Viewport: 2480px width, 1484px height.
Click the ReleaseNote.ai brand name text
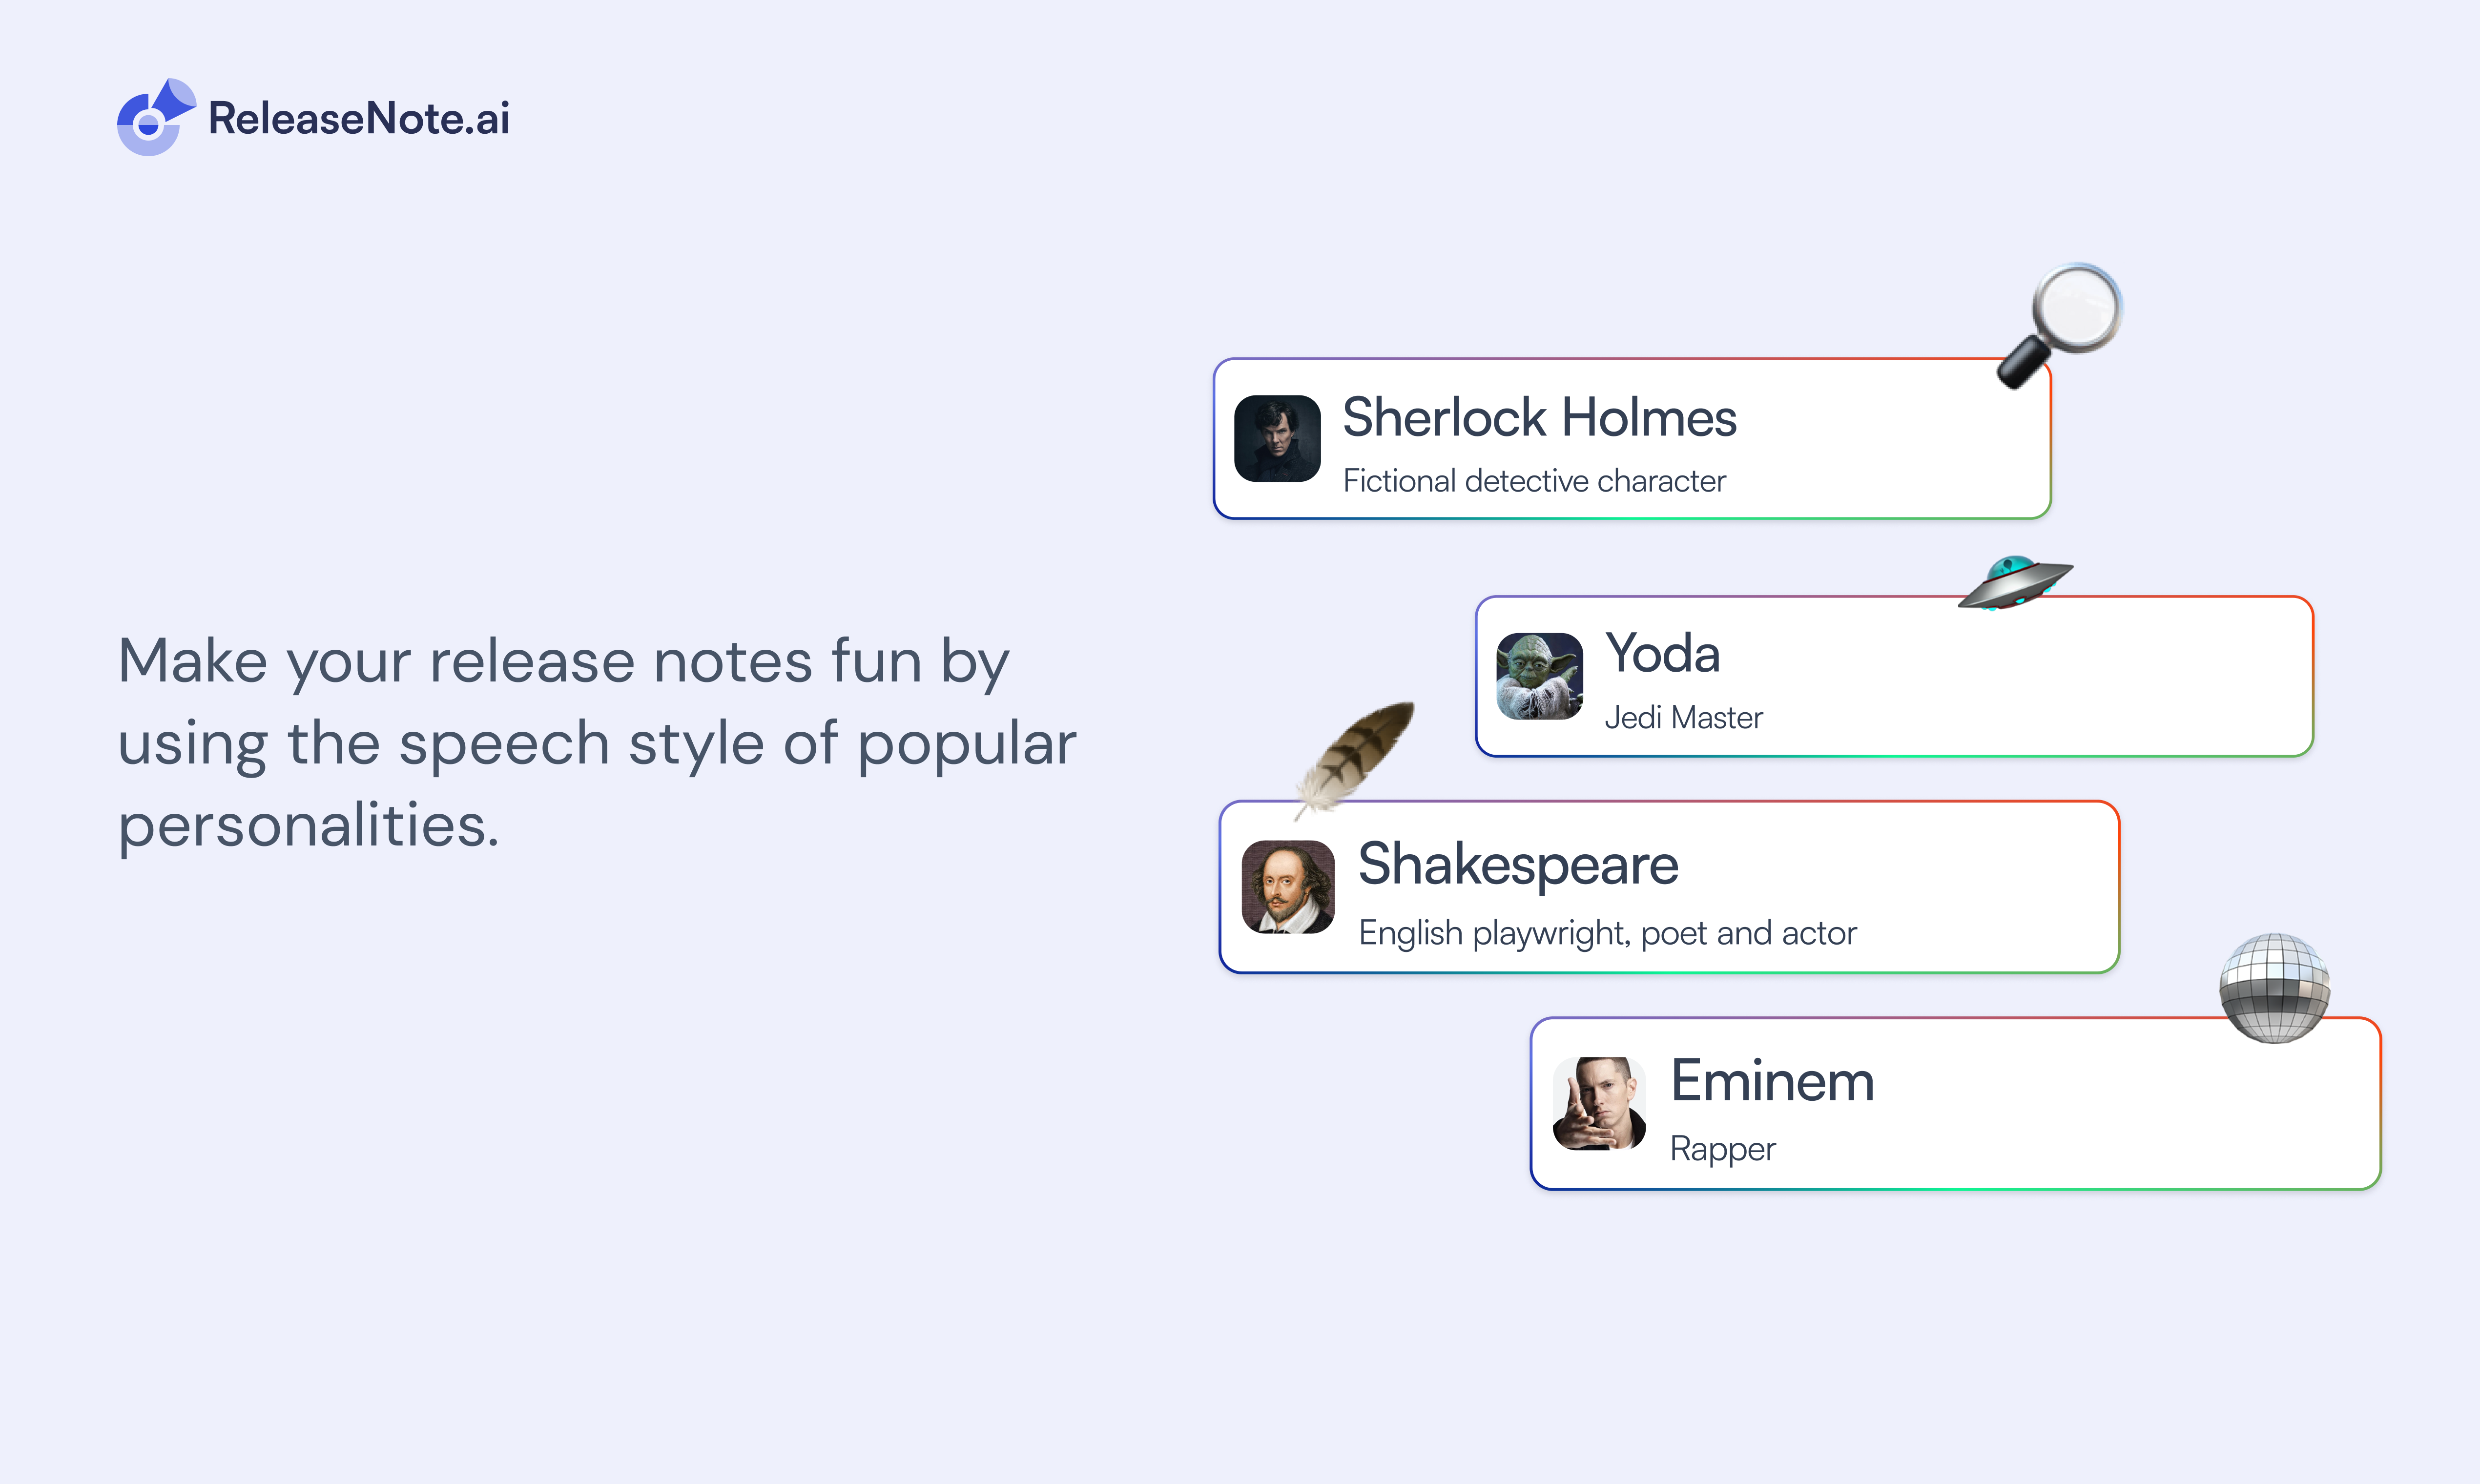[359, 118]
